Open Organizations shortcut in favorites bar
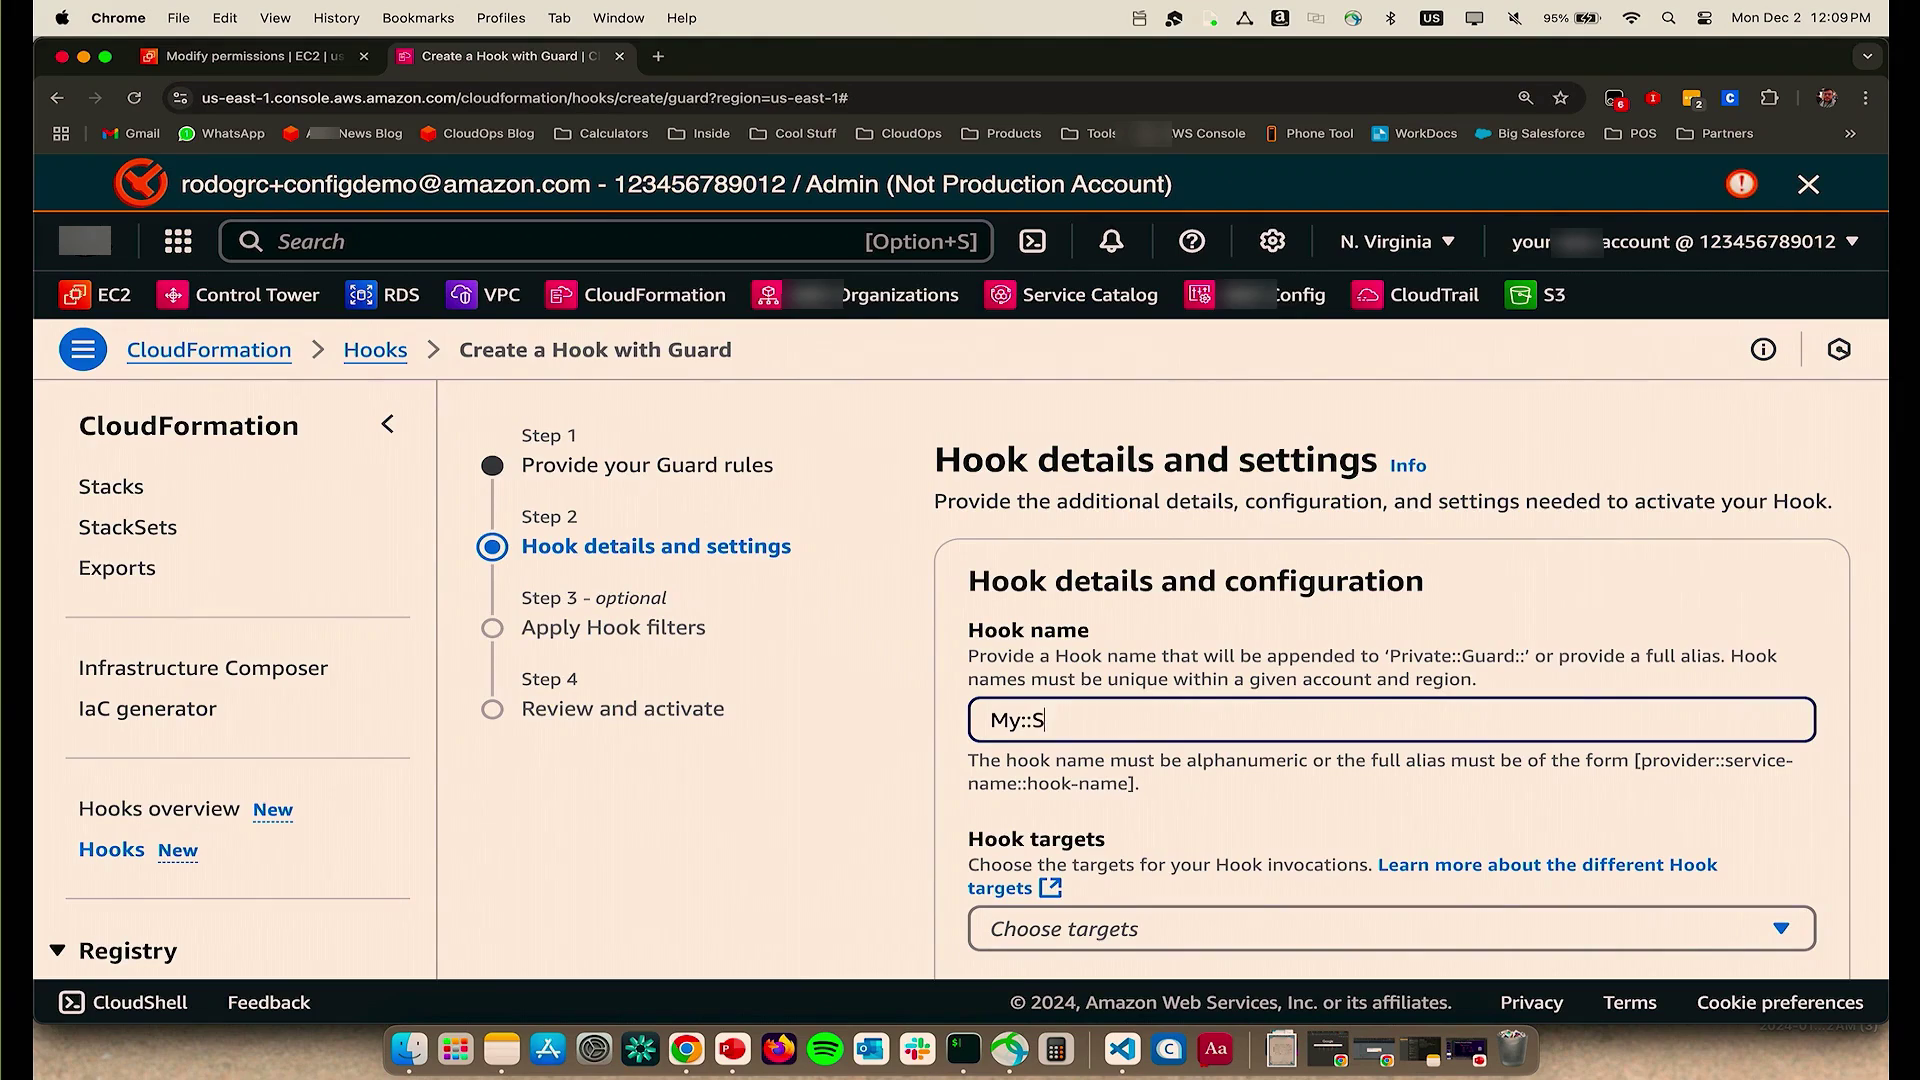This screenshot has height=1080, width=1920. [x=855, y=295]
